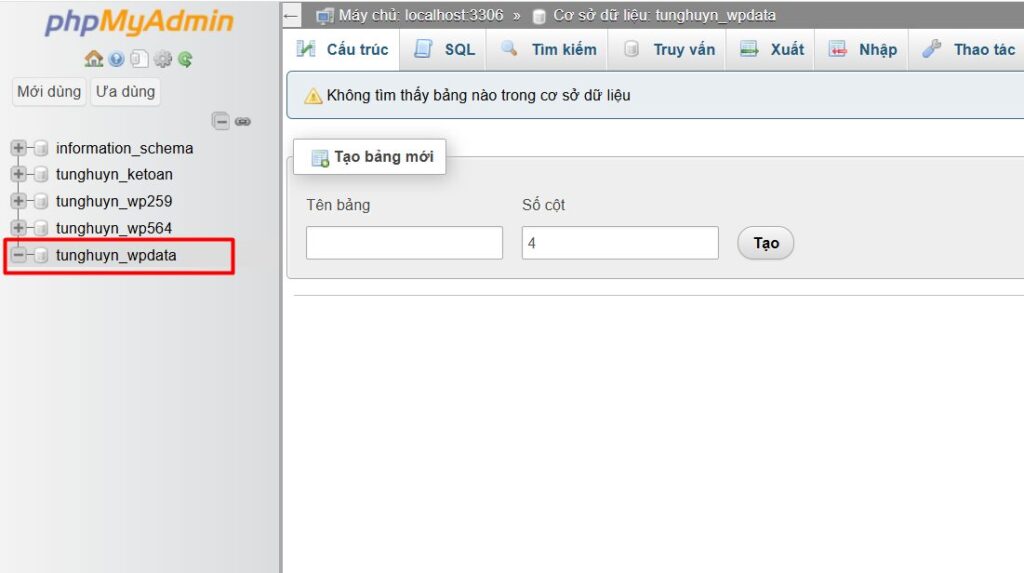Screen dimensions: 1024x573
Task: Expand tunghuyn_wp259 database tree
Action: point(18,201)
